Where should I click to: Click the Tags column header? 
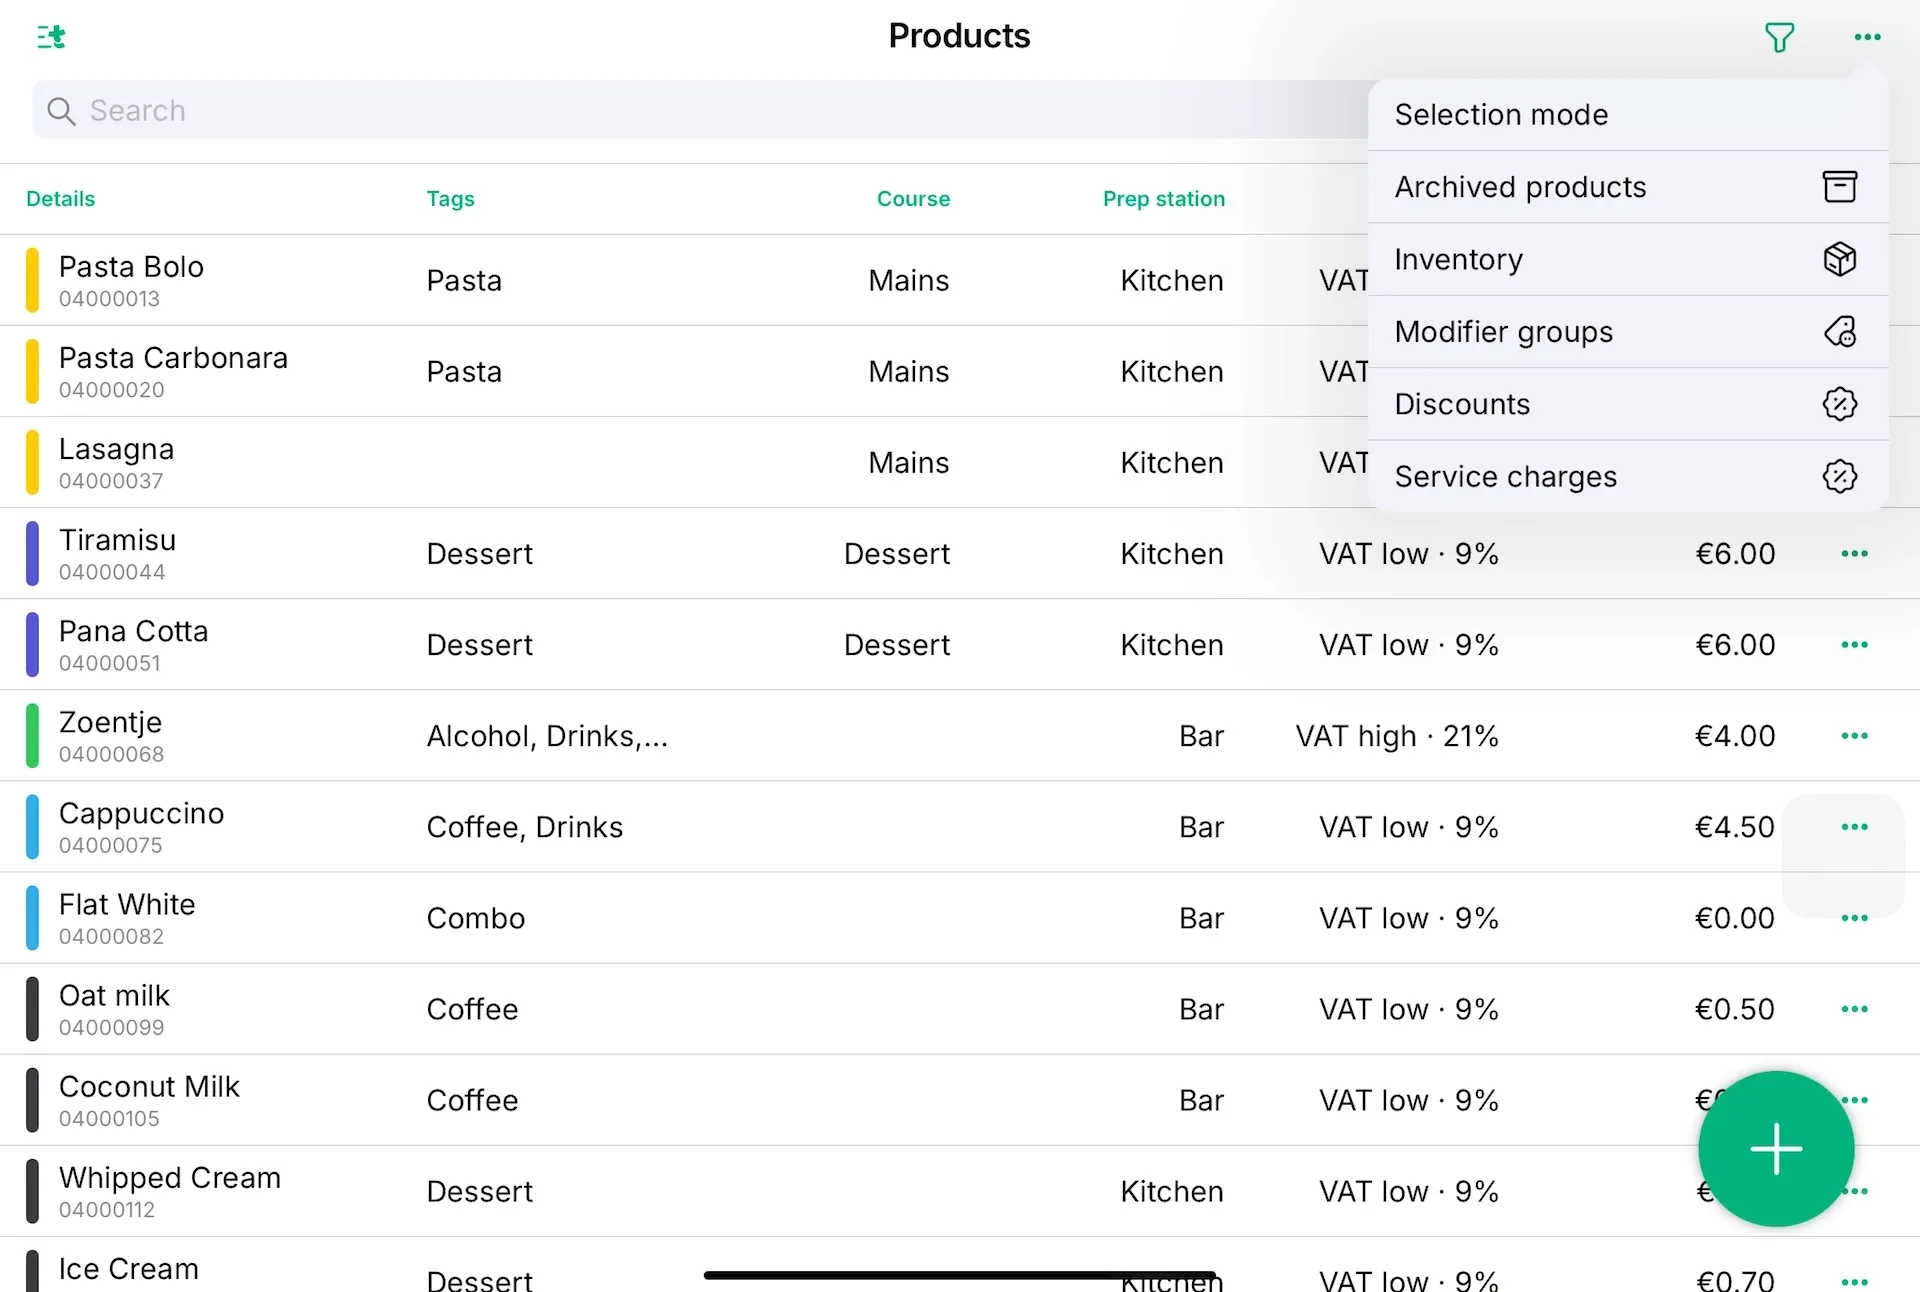click(x=450, y=199)
